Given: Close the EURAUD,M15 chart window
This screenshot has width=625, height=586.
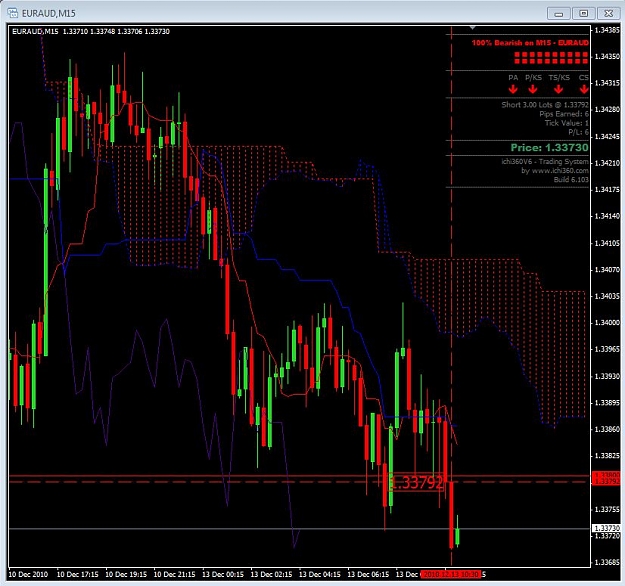Looking at the screenshot, I should (x=608, y=14).
